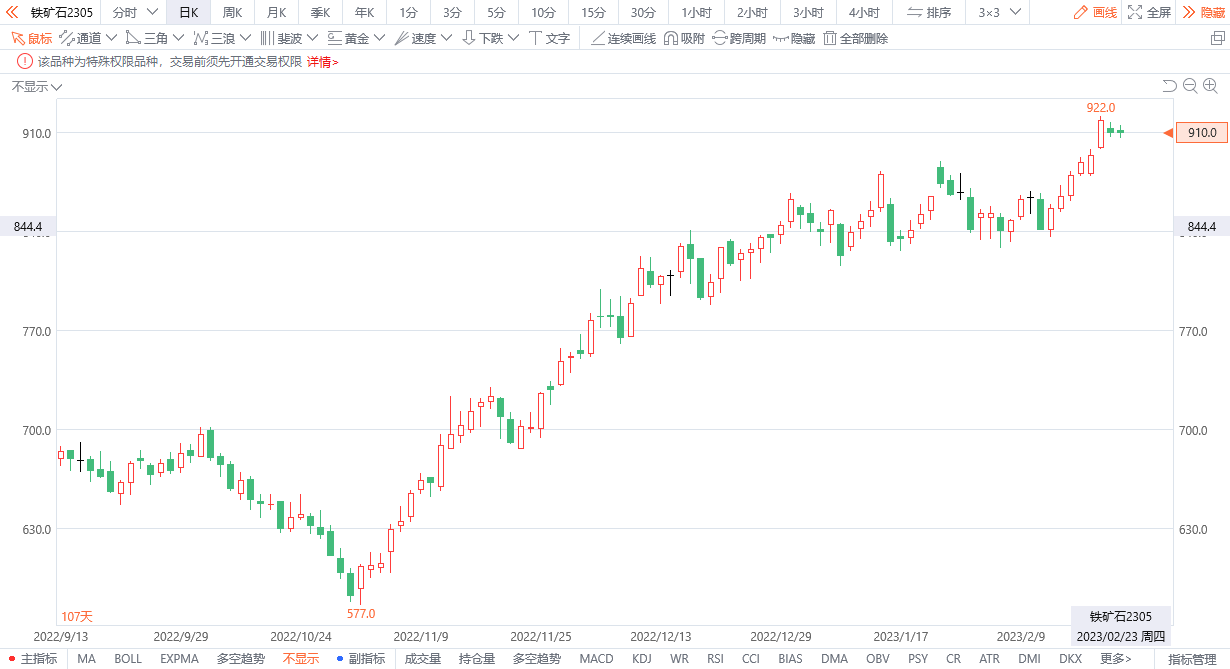The height and width of the screenshot is (669, 1230).
Task: Switch to the weekly 周K tab
Action: 232,12
